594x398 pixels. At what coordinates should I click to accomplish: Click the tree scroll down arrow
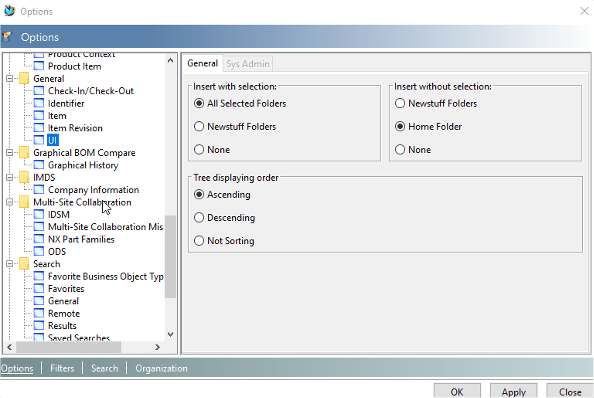click(170, 334)
